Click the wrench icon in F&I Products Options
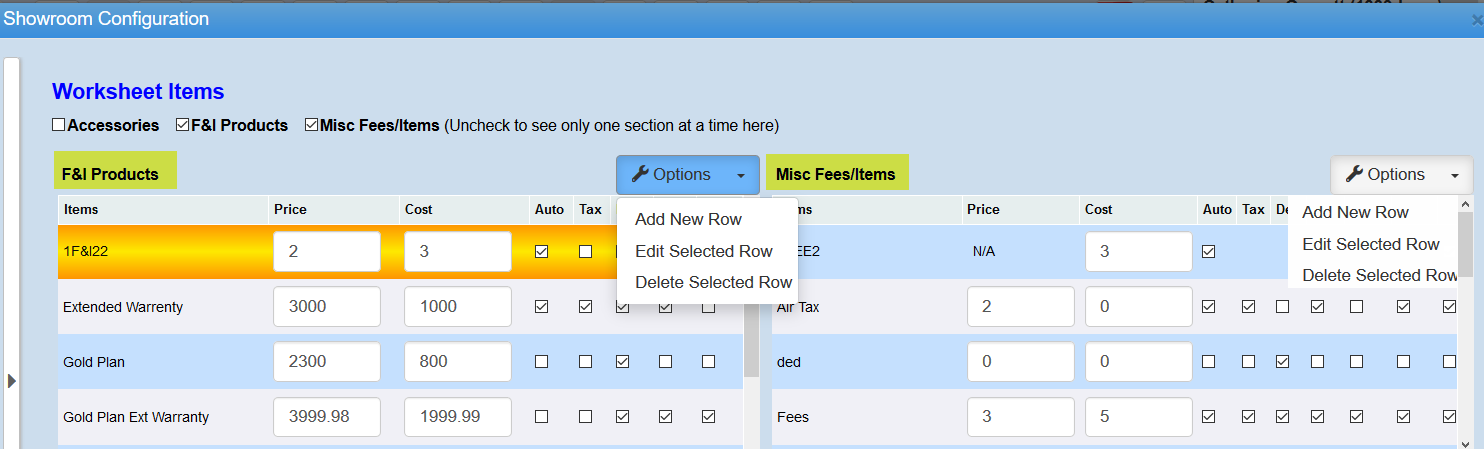 pyautogui.click(x=640, y=174)
